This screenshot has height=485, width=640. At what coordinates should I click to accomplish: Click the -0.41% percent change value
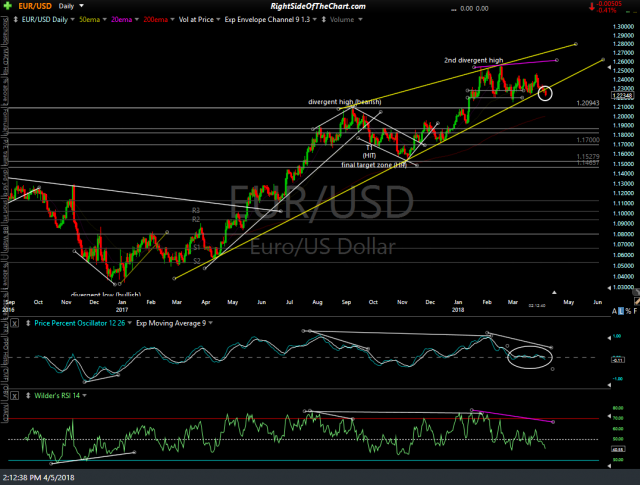pyautogui.click(x=607, y=11)
